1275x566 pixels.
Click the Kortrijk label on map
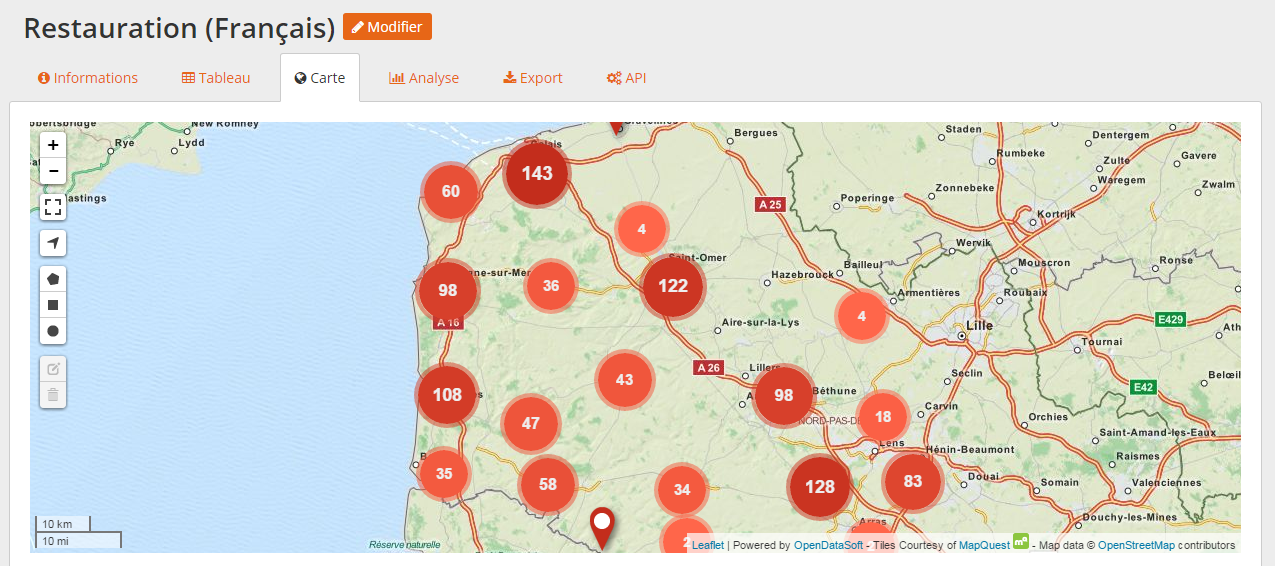1055,215
